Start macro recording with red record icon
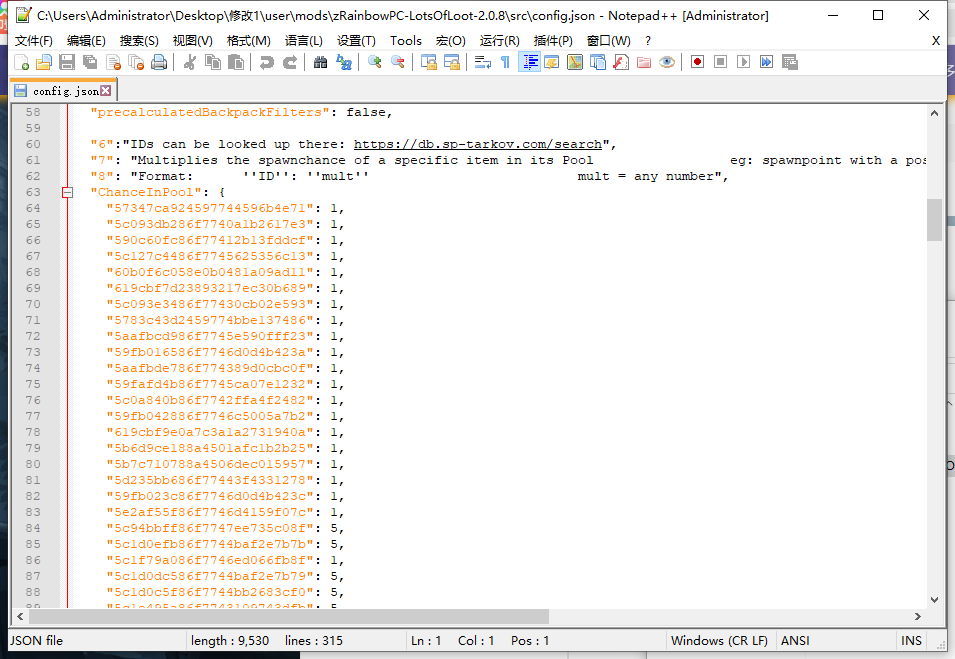 (x=697, y=62)
